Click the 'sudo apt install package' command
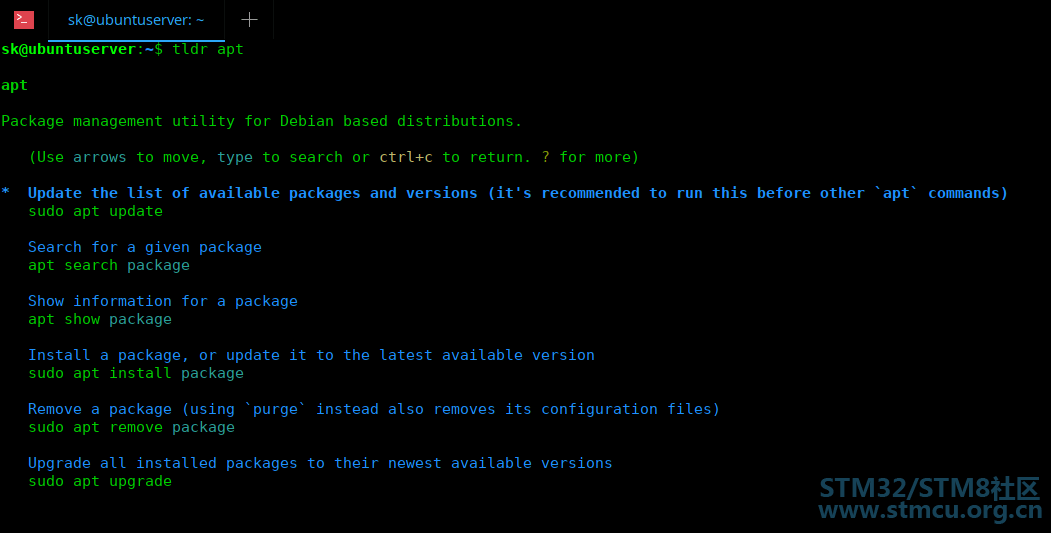 (136, 373)
